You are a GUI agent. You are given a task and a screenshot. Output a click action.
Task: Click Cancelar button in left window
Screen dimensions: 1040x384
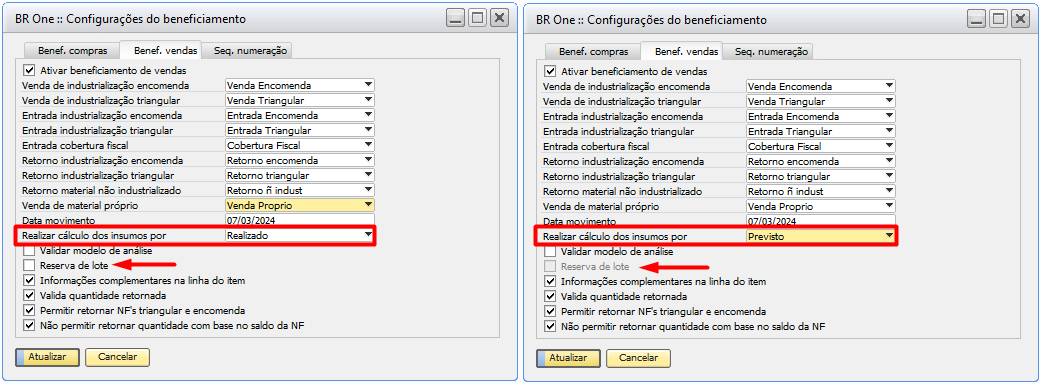(117, 357)
